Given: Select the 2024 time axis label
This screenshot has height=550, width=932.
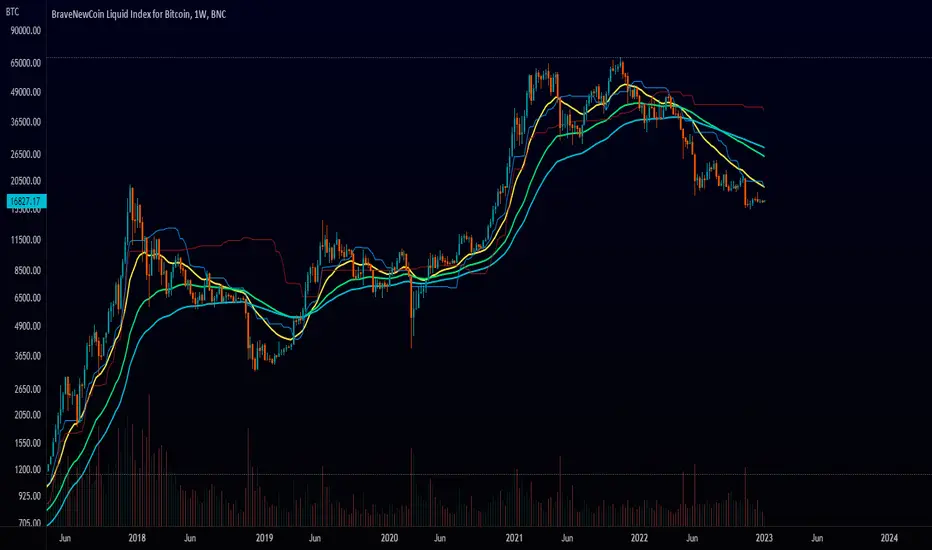Looking at the screenshot, I should 889,538.
